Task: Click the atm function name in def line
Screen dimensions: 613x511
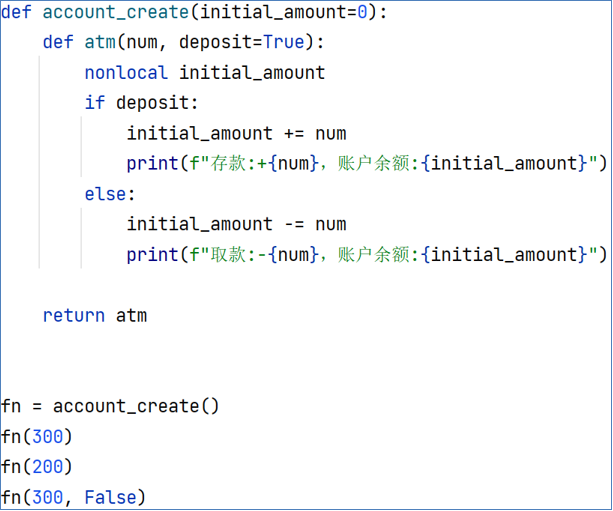Action: 100,42
